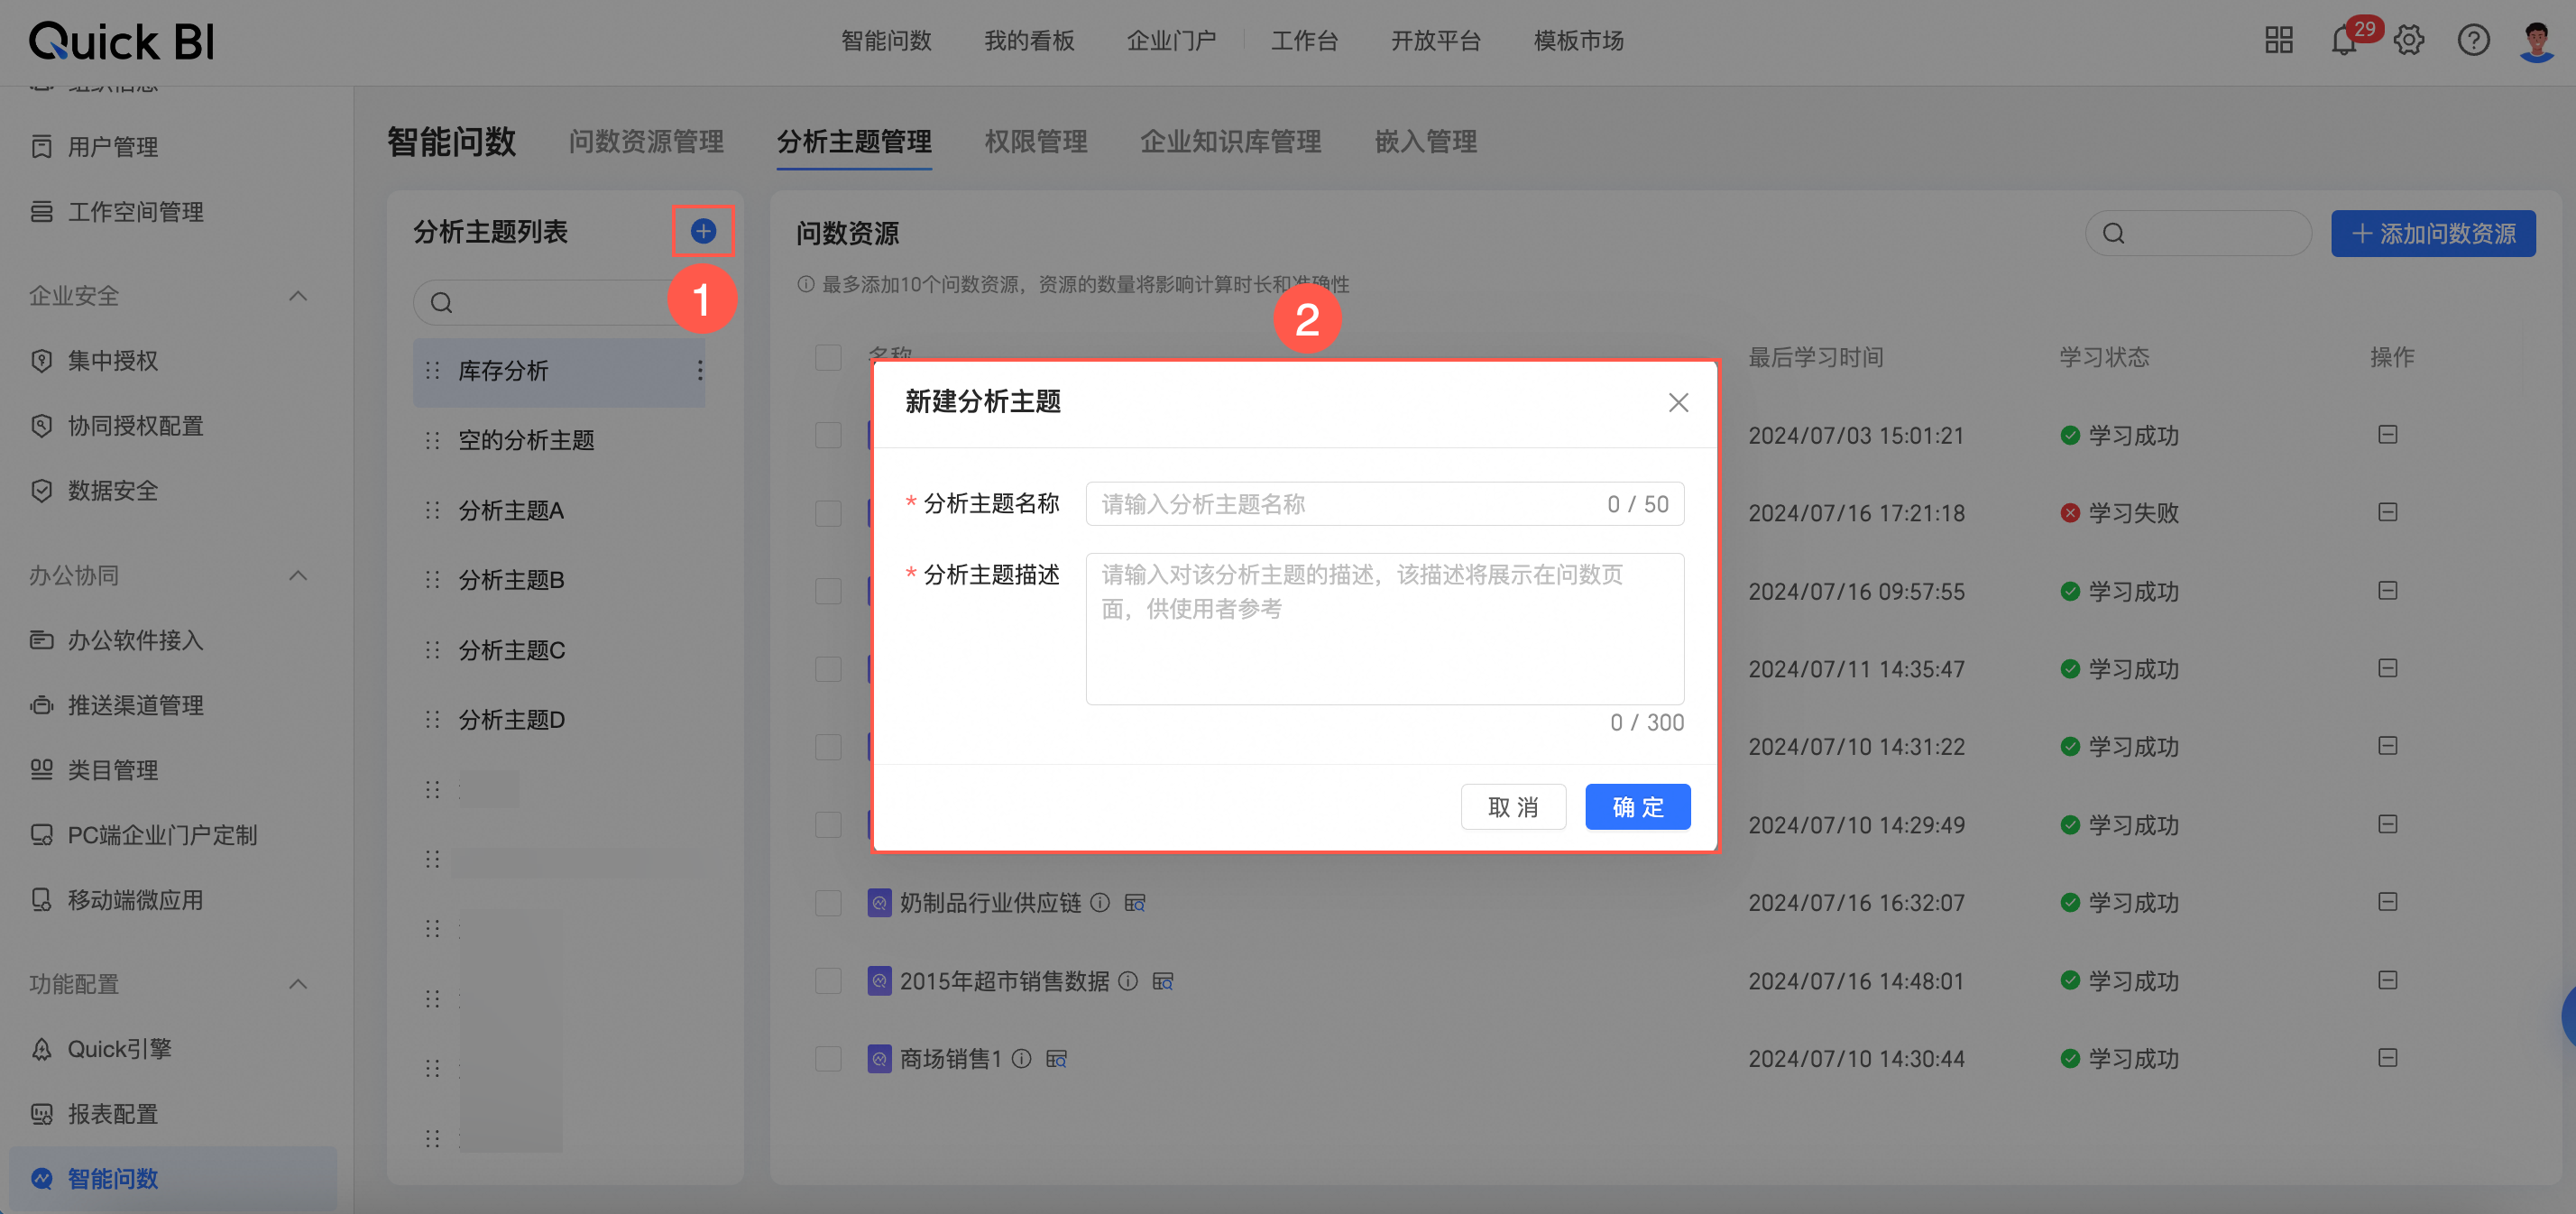Switch to 企业知识库管理 tab
The image size is (2576, 1214).
coord(1231,142)
